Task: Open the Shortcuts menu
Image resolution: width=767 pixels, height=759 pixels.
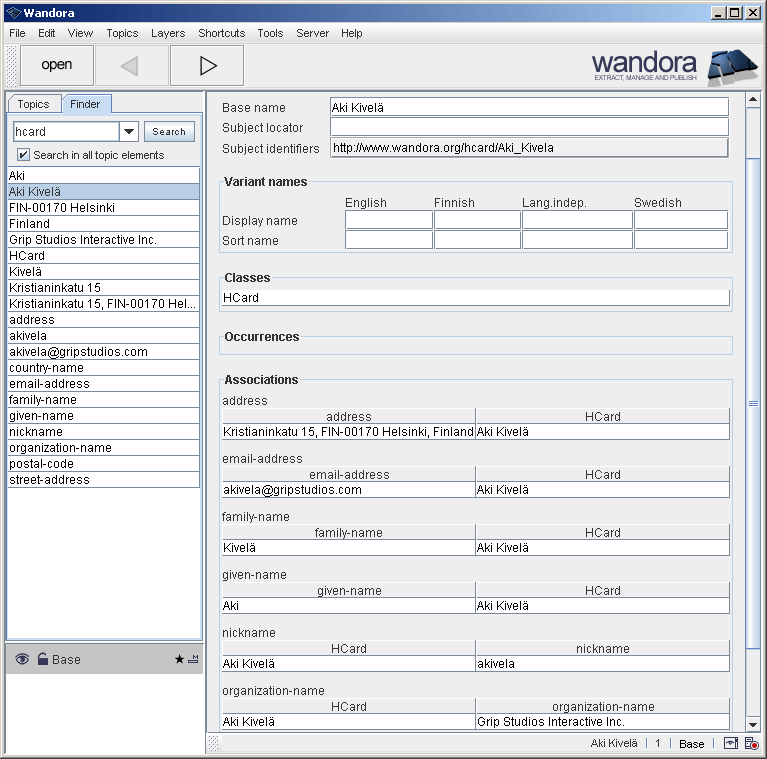Action: tap(222, 33)
